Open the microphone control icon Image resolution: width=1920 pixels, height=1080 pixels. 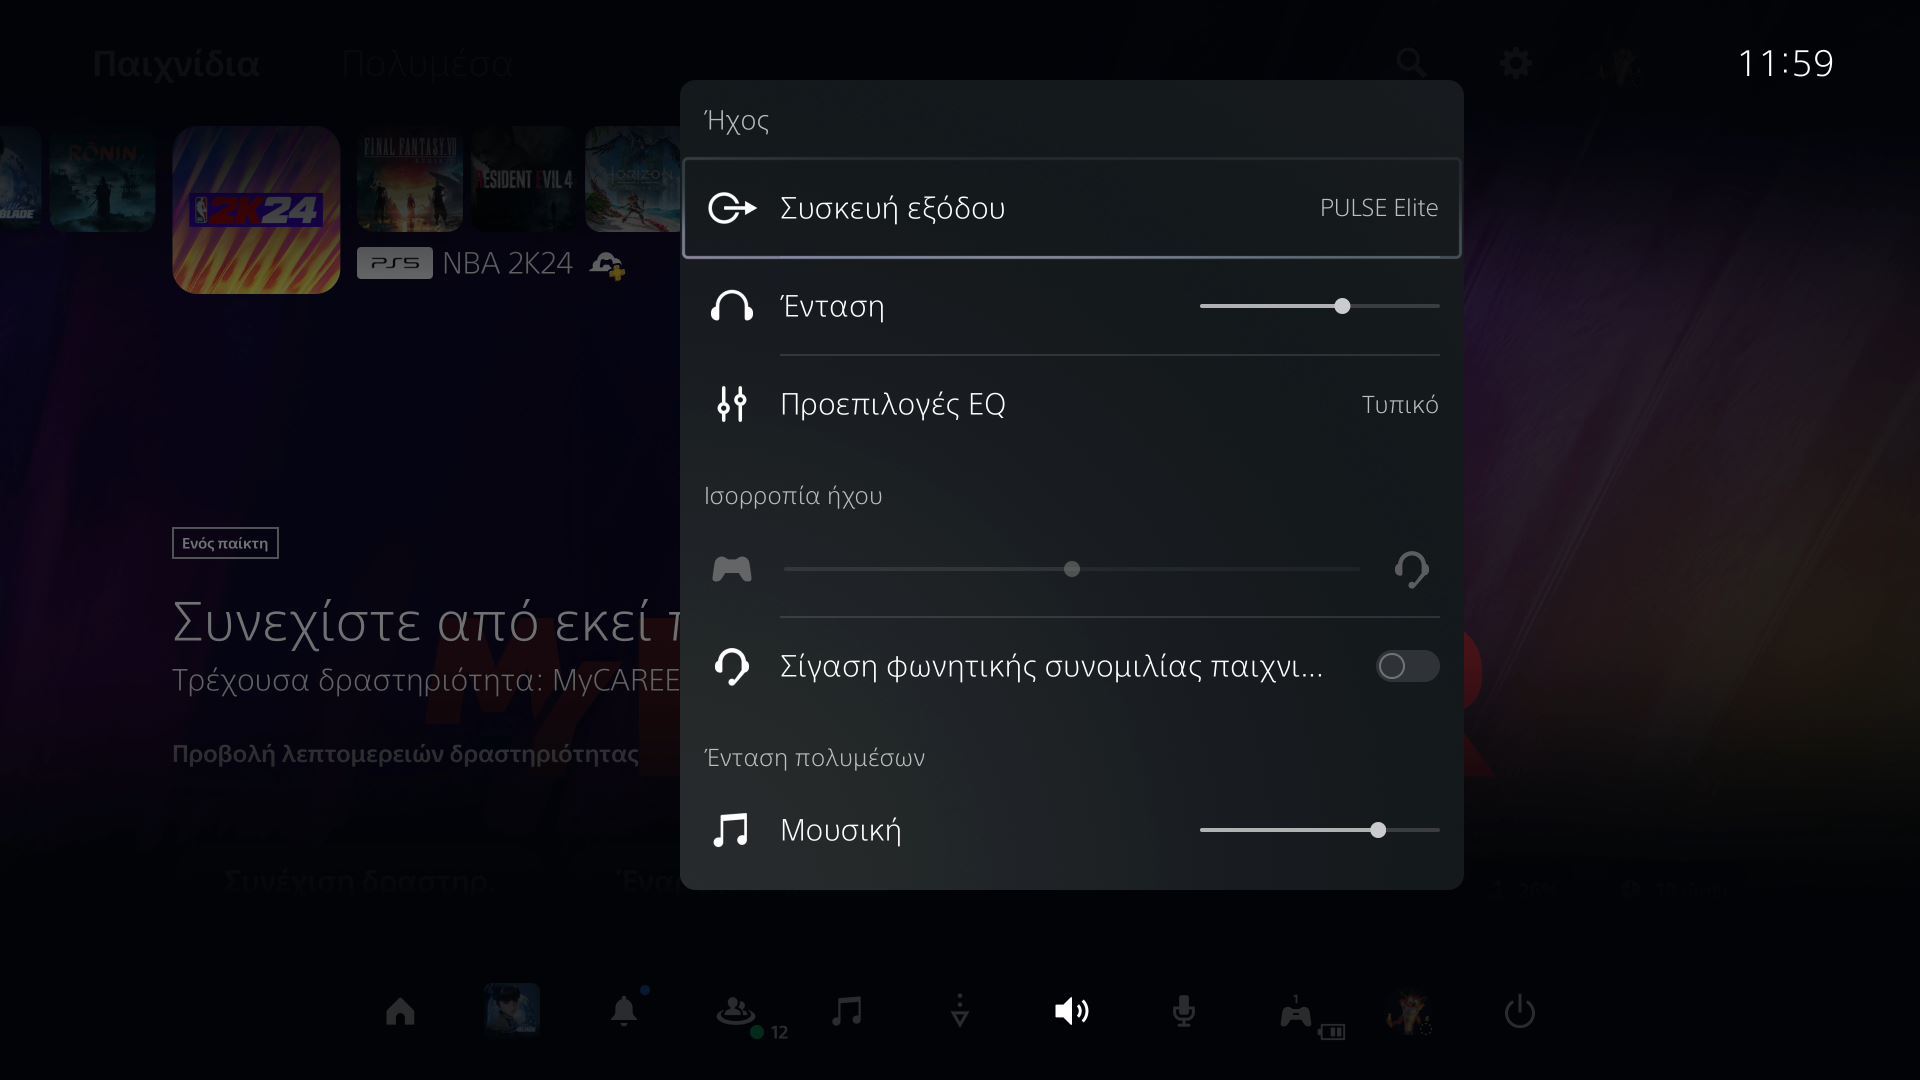coord(1183,1012)
